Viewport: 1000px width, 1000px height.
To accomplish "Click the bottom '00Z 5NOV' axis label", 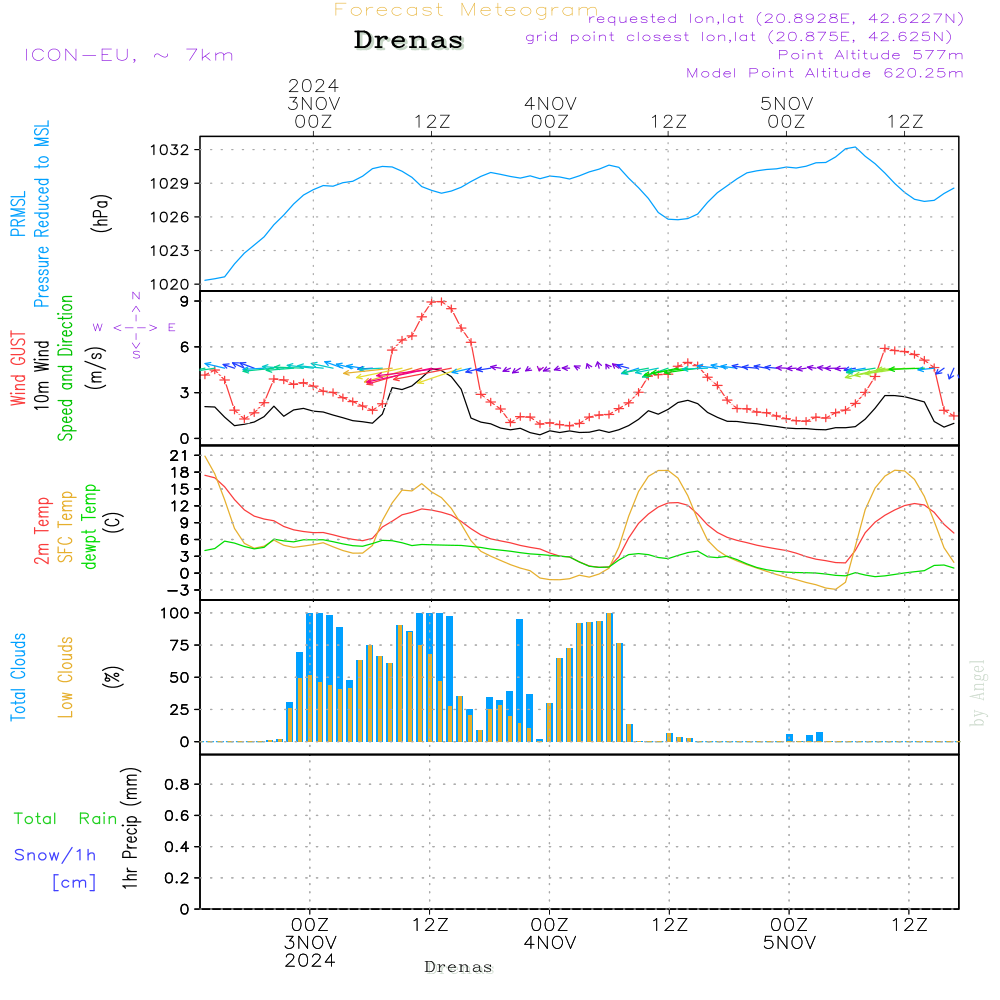I will (x=790, y=934).
